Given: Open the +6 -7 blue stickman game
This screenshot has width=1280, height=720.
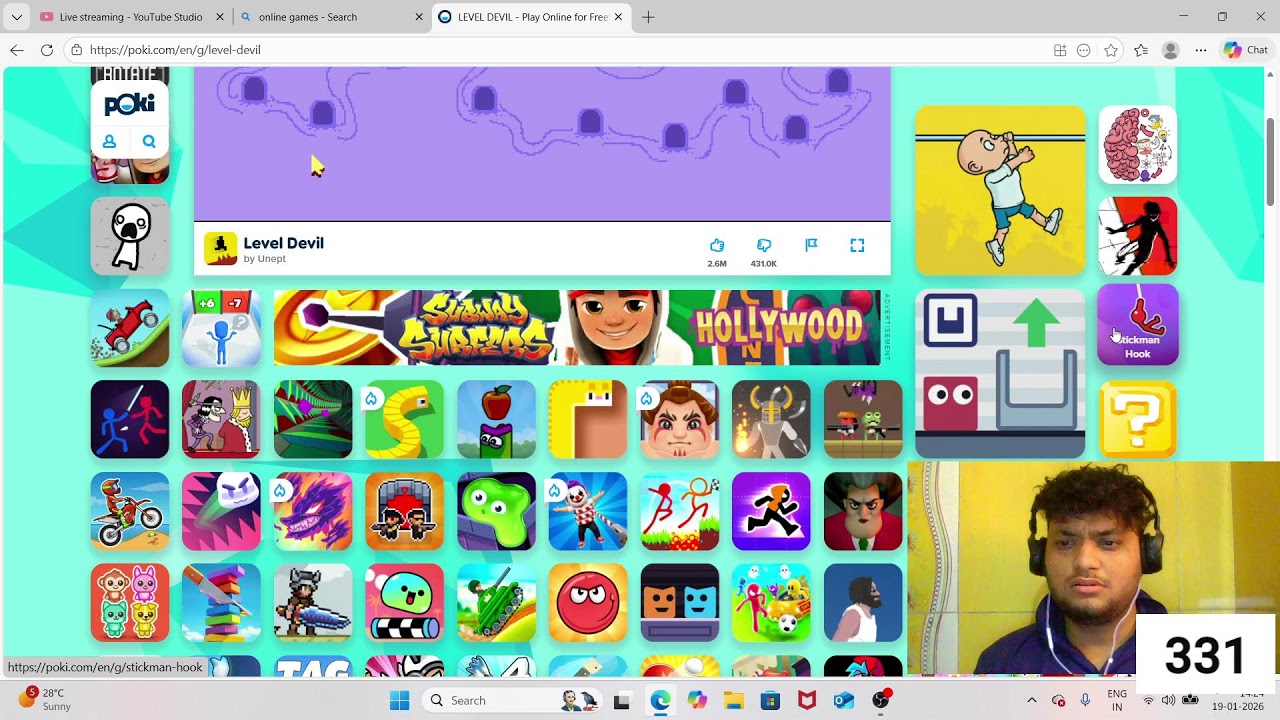Looking at the screenshot, I should (x=221, y=328).
